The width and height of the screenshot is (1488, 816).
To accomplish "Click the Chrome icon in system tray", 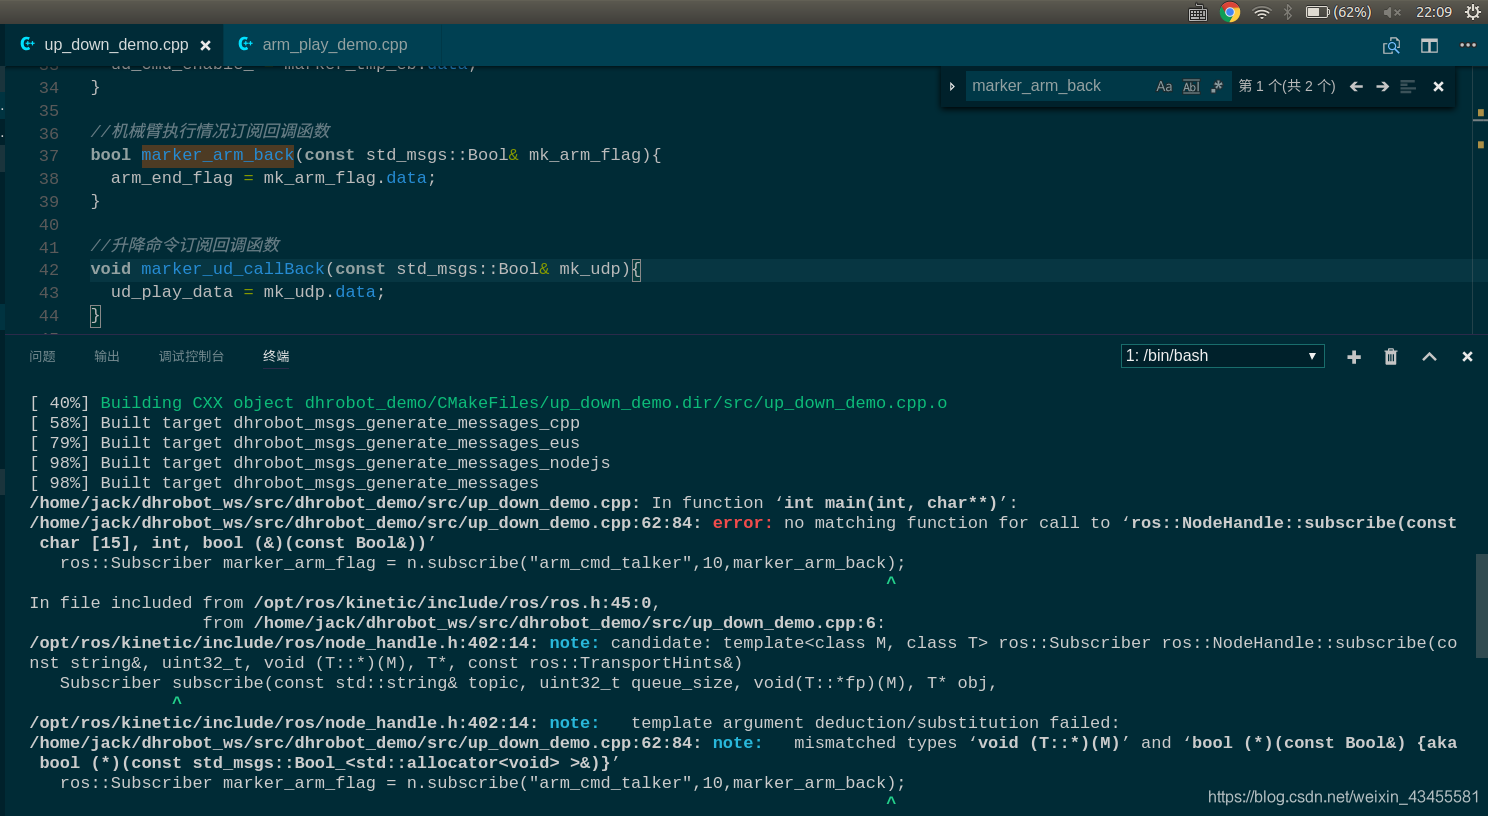I will (x=1230, y=12).
